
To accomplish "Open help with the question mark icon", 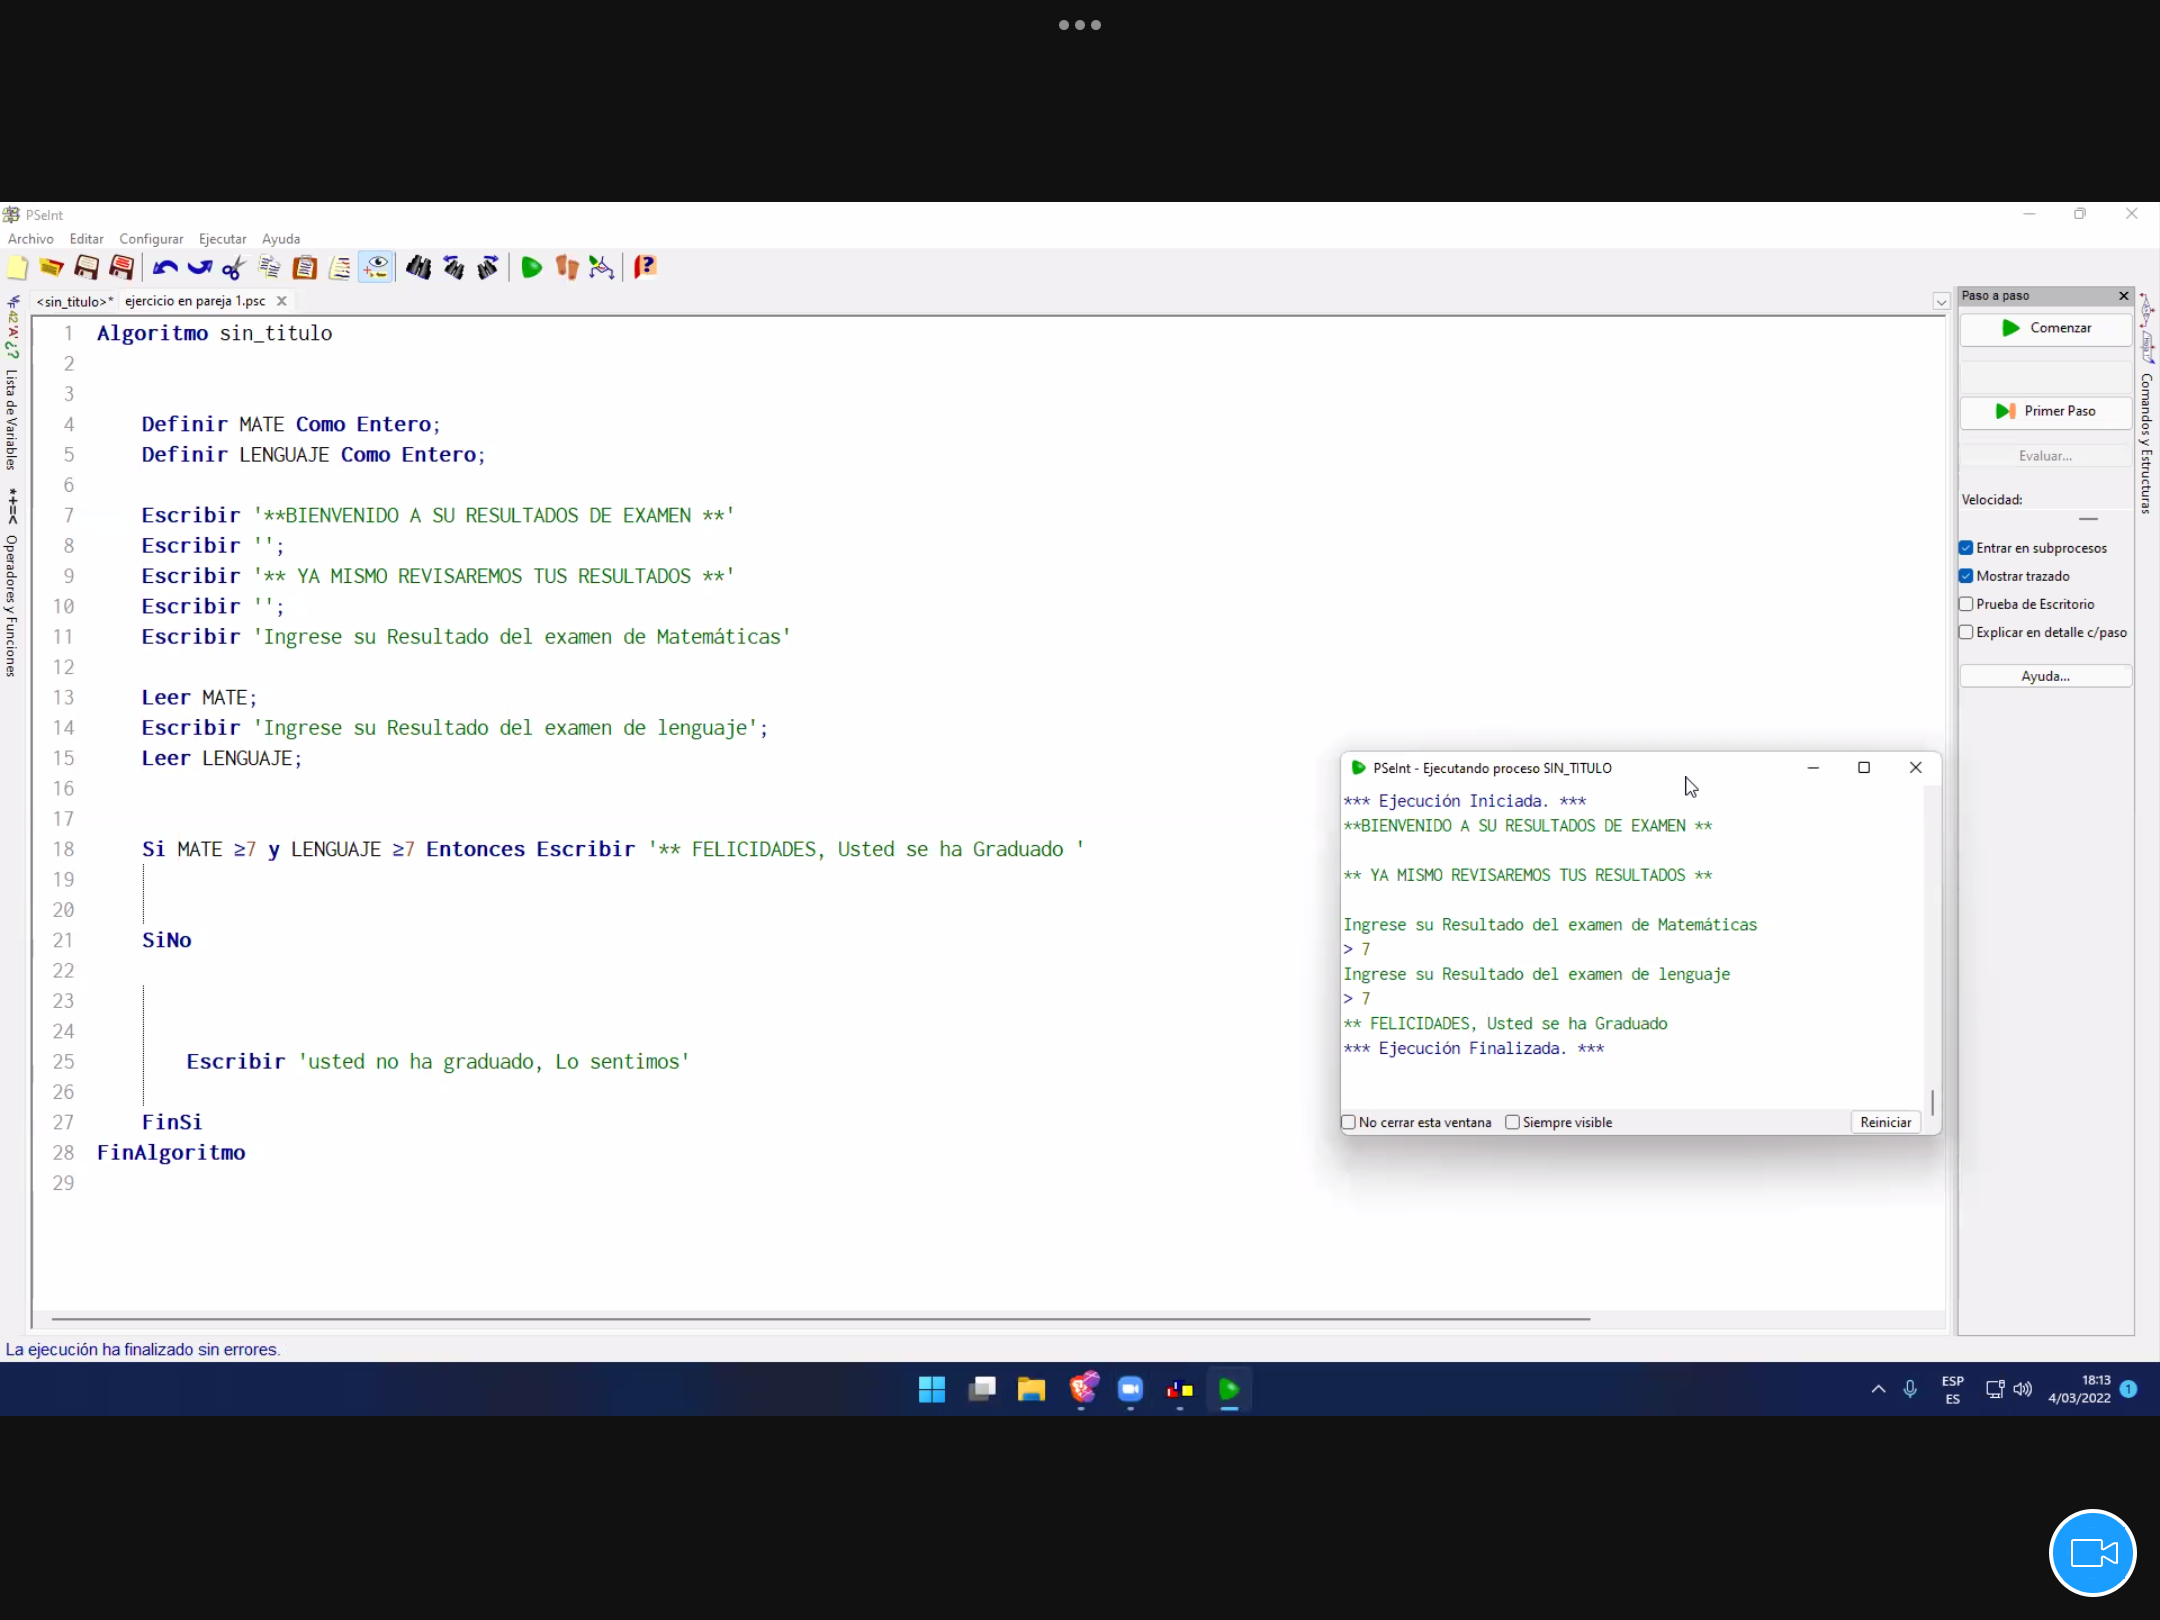I will (x=645, y=268).
